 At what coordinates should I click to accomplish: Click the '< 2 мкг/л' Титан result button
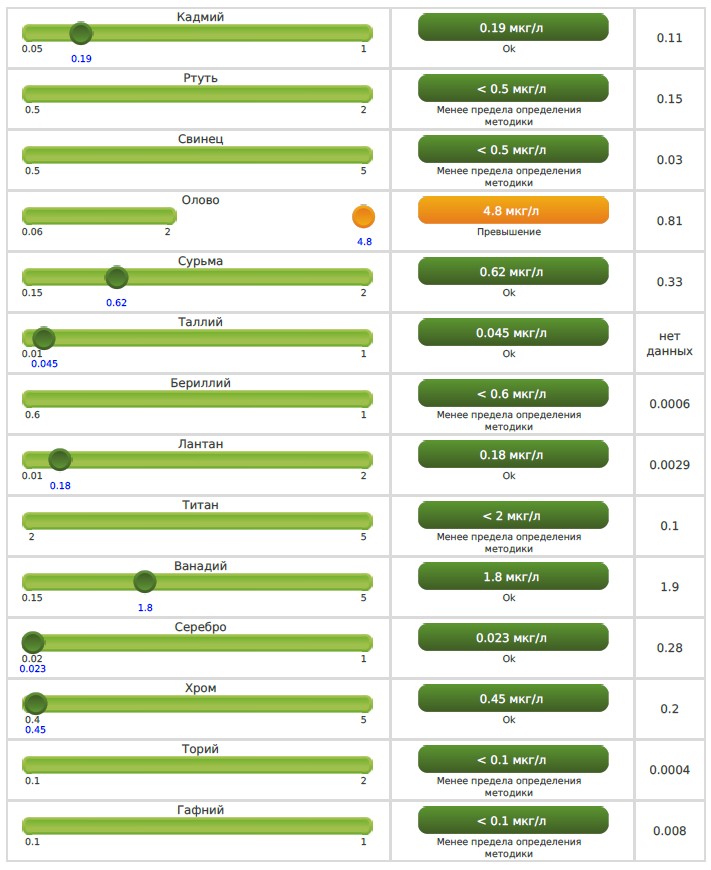click(x=513, y=516)
